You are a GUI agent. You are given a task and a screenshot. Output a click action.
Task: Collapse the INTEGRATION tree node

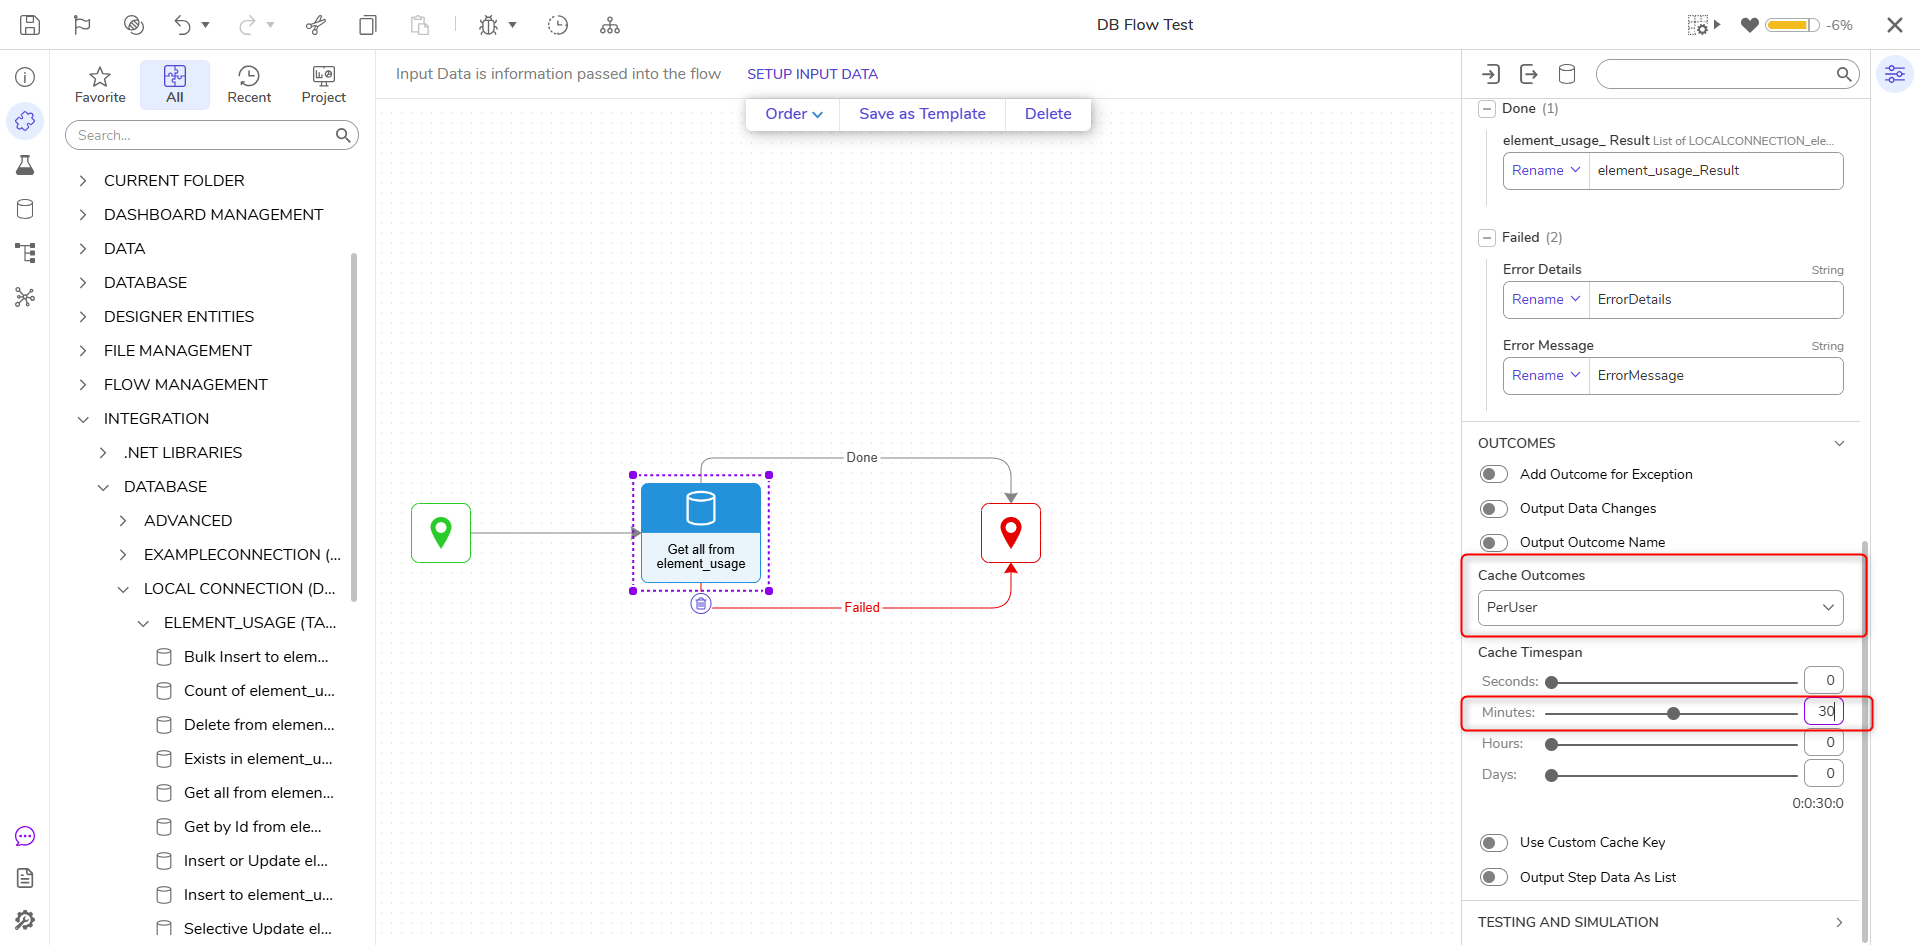click(x=83, y=419)
